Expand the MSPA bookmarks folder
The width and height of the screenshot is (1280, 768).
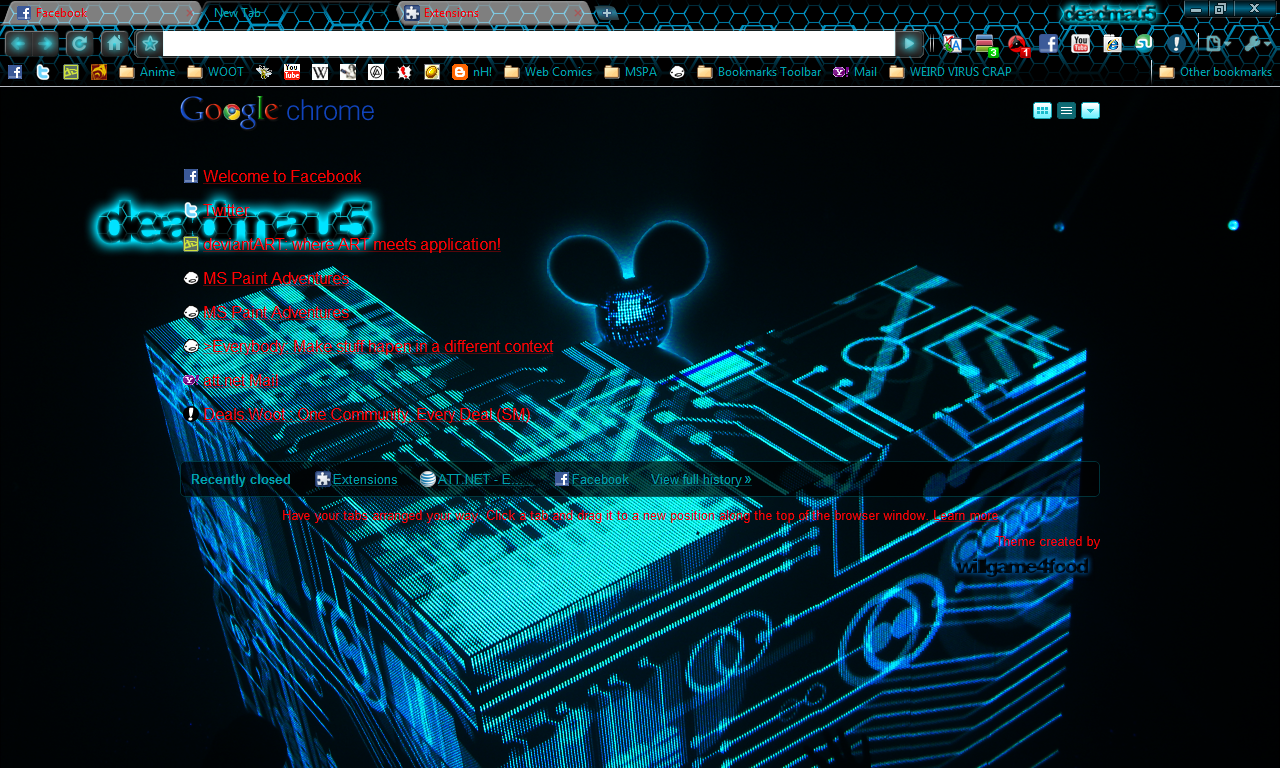(631, 72)
